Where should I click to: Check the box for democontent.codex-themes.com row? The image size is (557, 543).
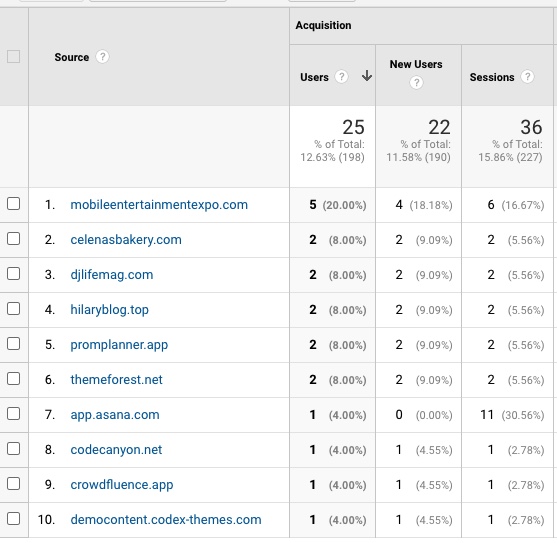(x=13, y=519)
